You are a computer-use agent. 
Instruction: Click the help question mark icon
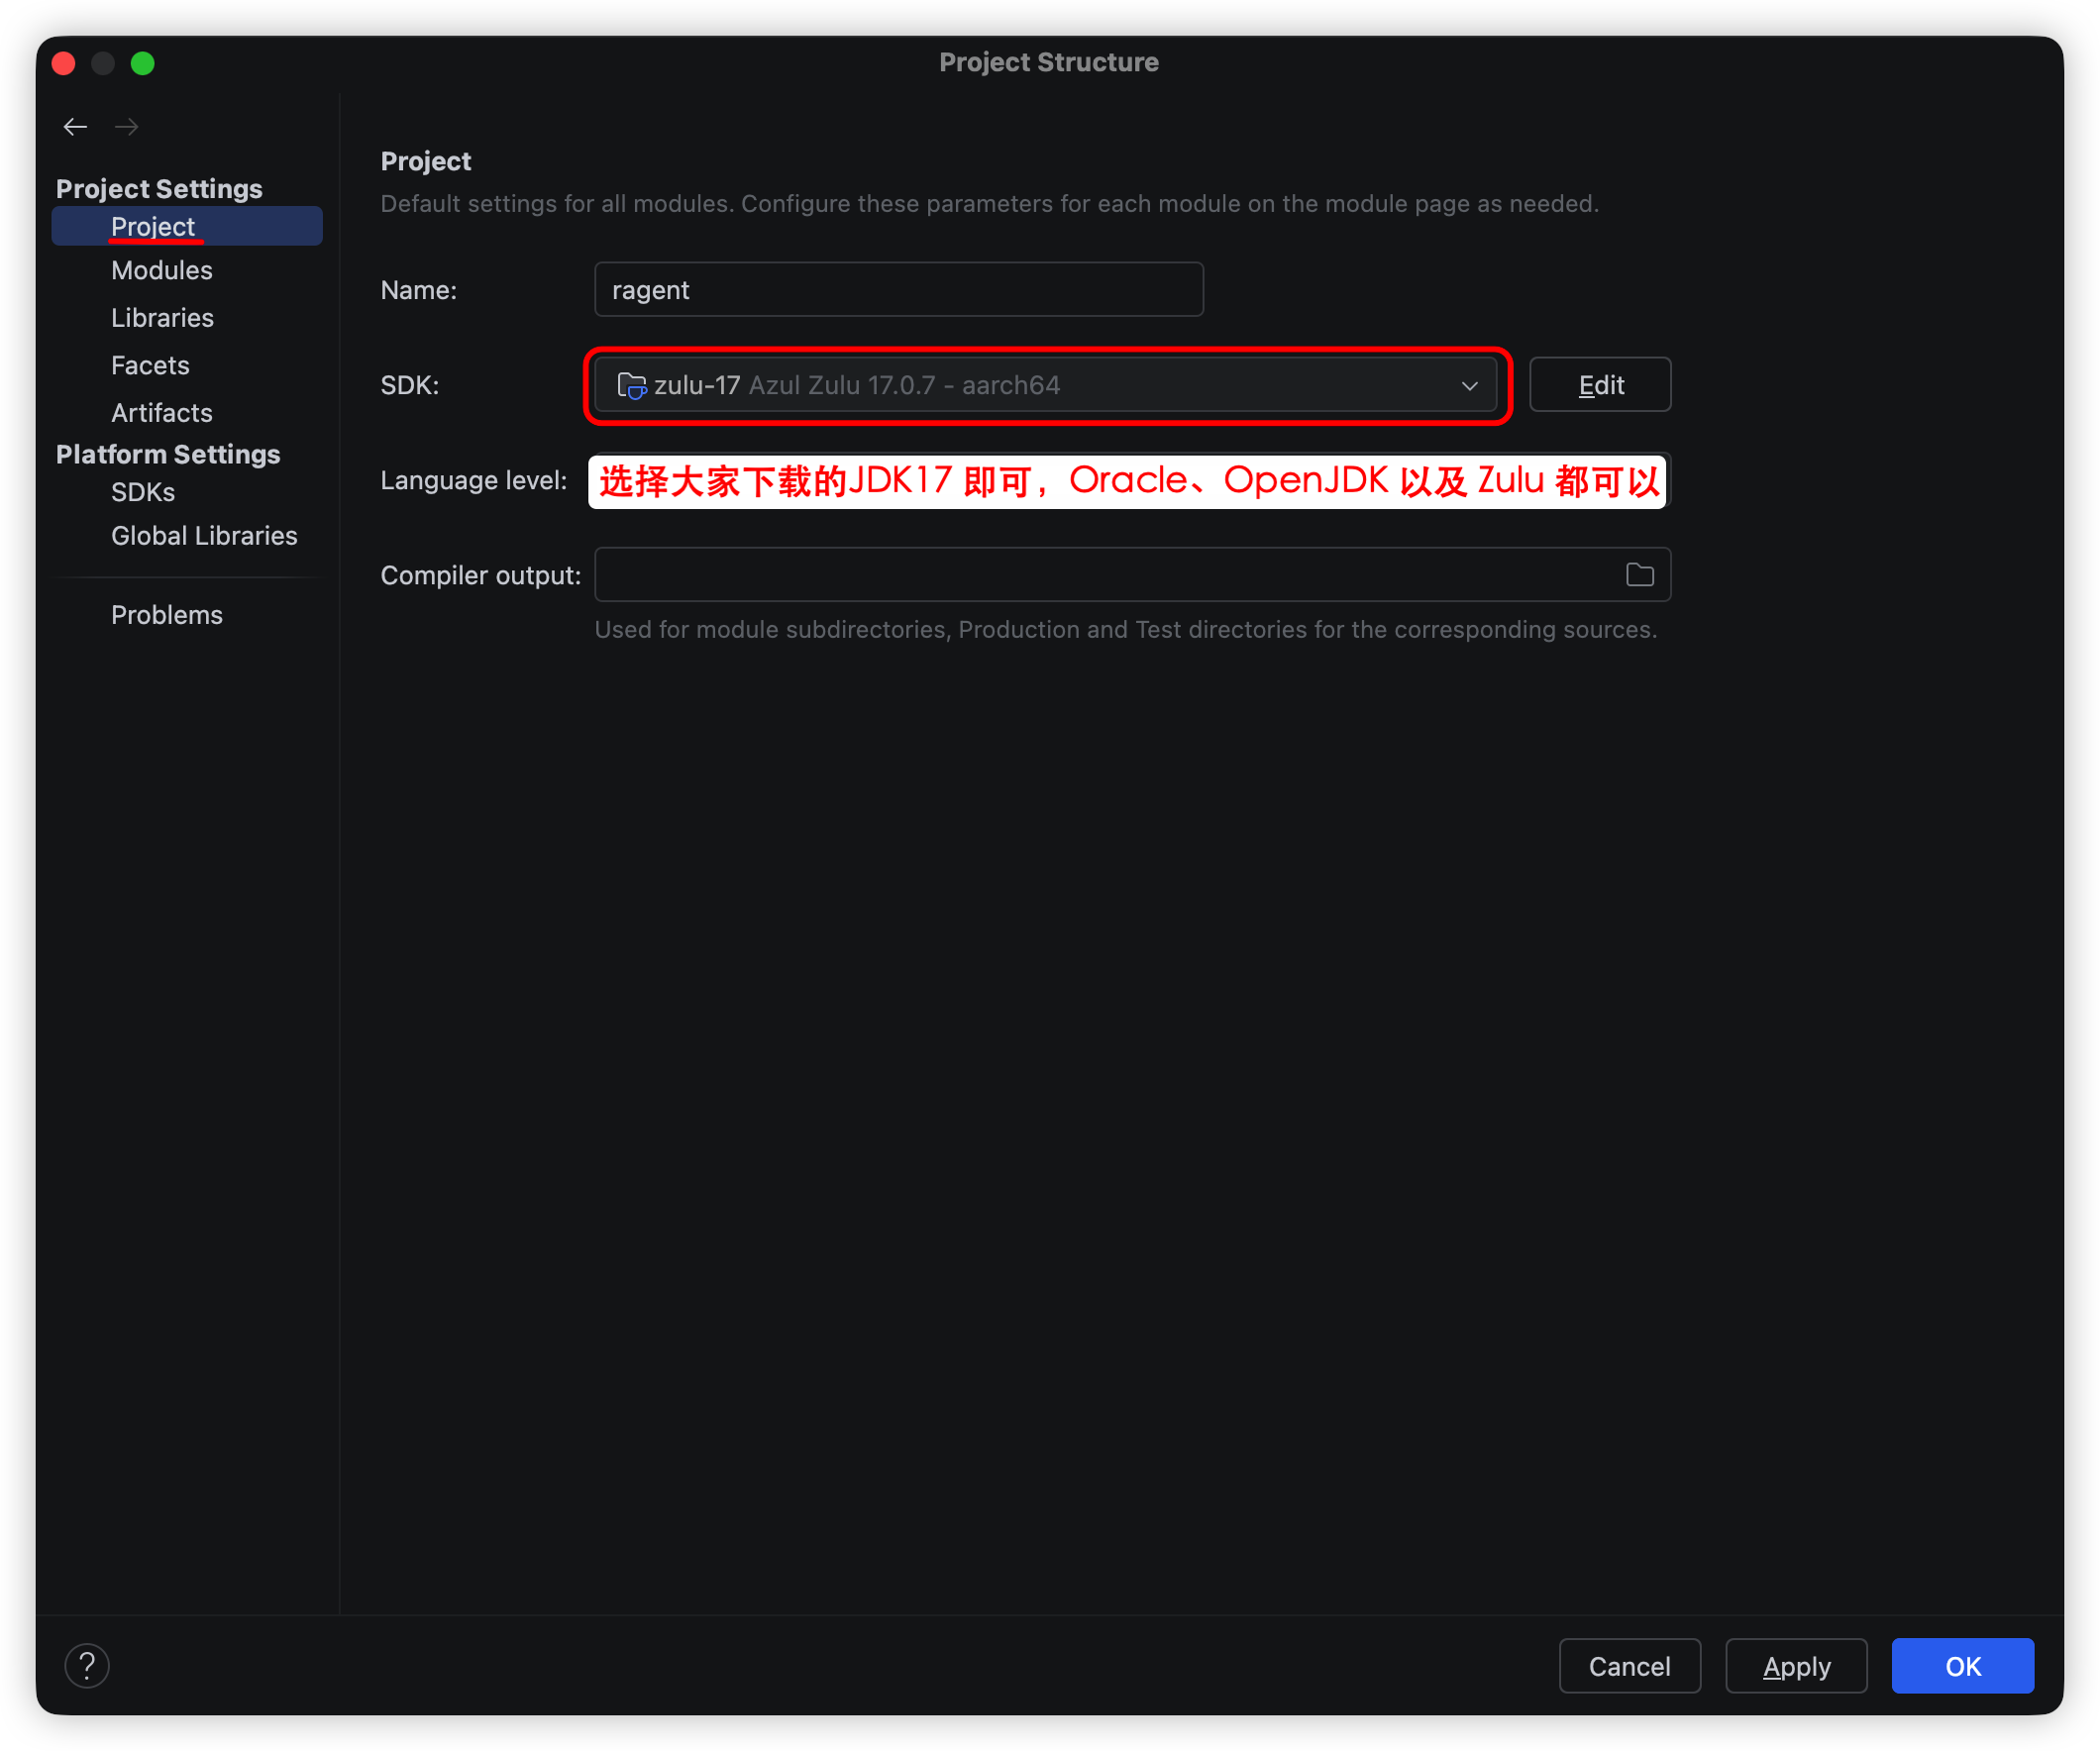(87, 1665)
